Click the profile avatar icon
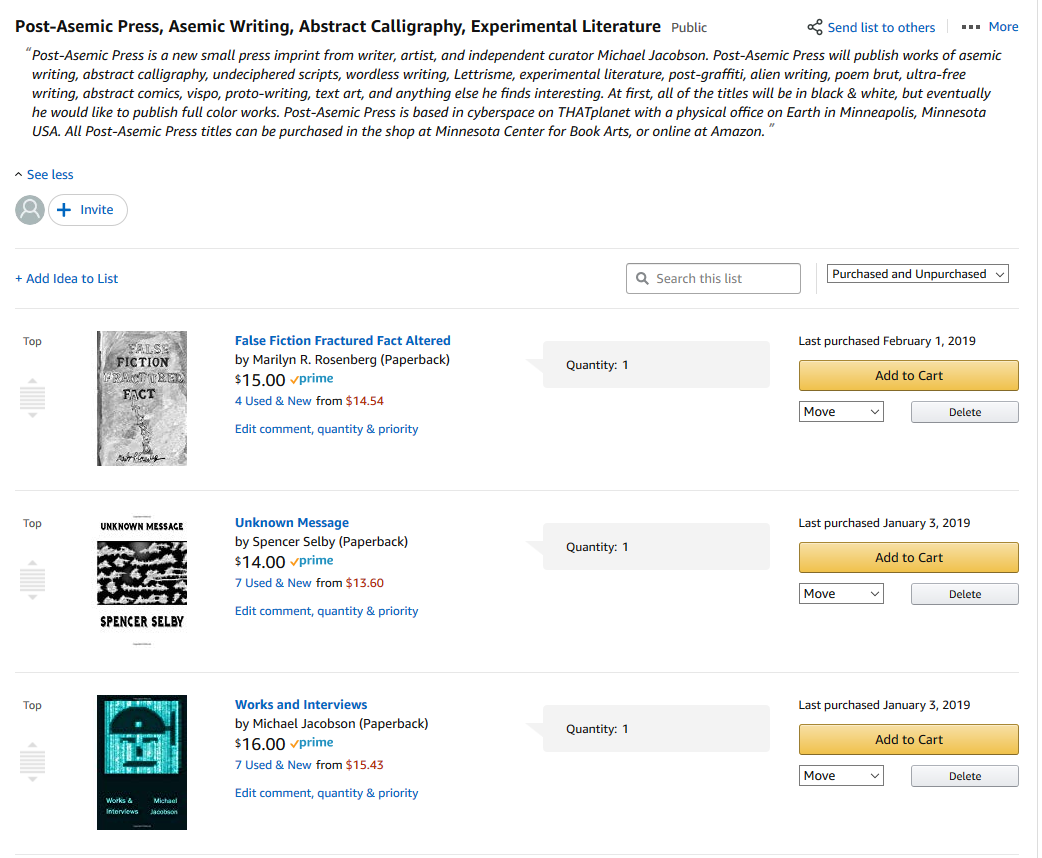The image size is (1042, 858). (x=30, y=210)
